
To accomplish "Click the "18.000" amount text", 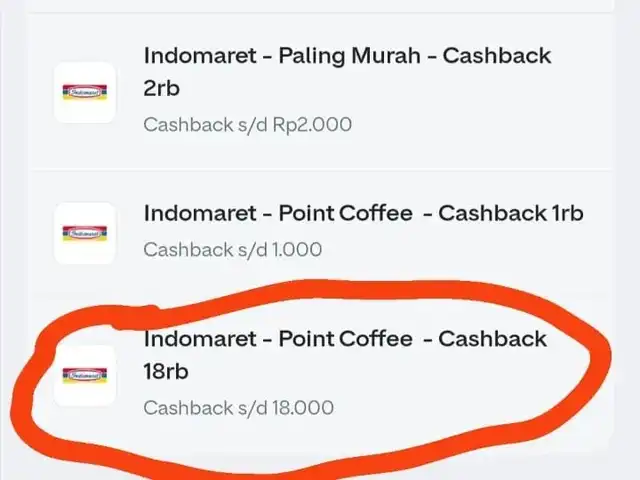I will (x=303, y=408).
